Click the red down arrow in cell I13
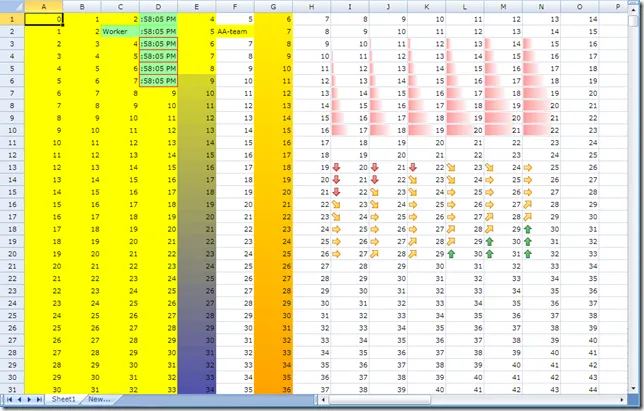 coord(335,167)
